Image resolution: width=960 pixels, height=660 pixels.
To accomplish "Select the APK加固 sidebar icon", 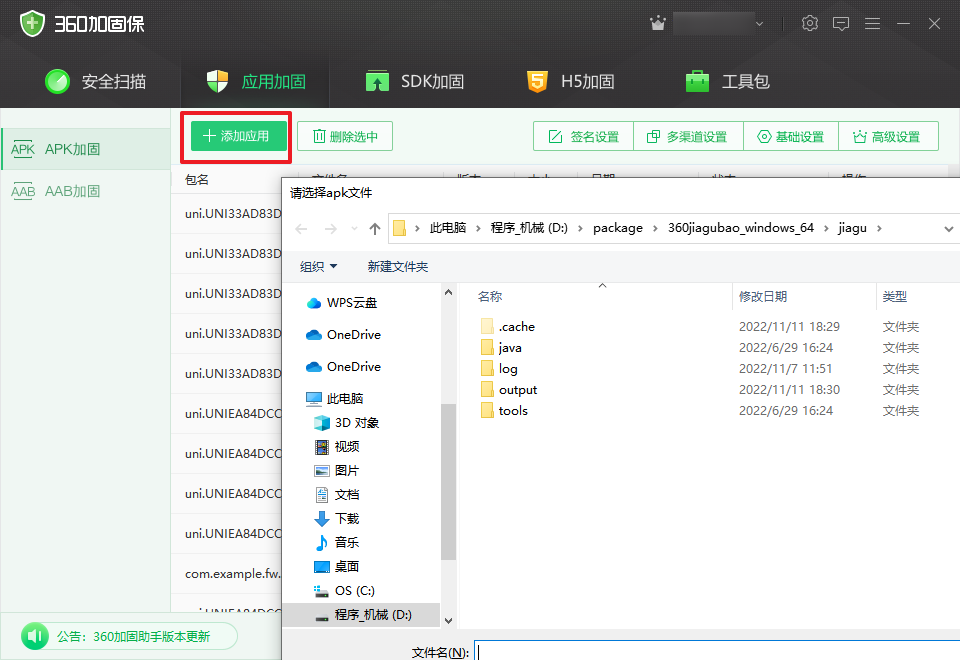I will click(x=23, y=148).
